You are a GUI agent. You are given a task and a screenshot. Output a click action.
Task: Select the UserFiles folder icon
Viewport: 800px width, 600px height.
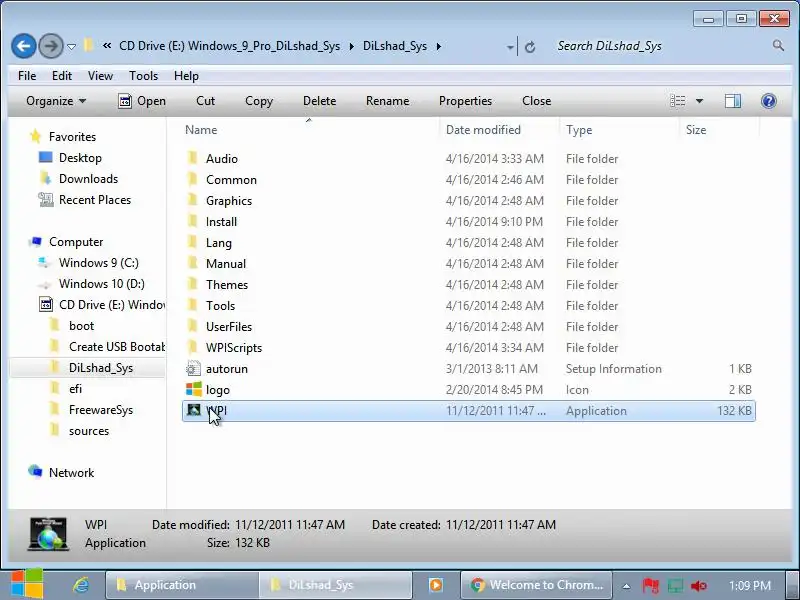(x=193, y=326)
